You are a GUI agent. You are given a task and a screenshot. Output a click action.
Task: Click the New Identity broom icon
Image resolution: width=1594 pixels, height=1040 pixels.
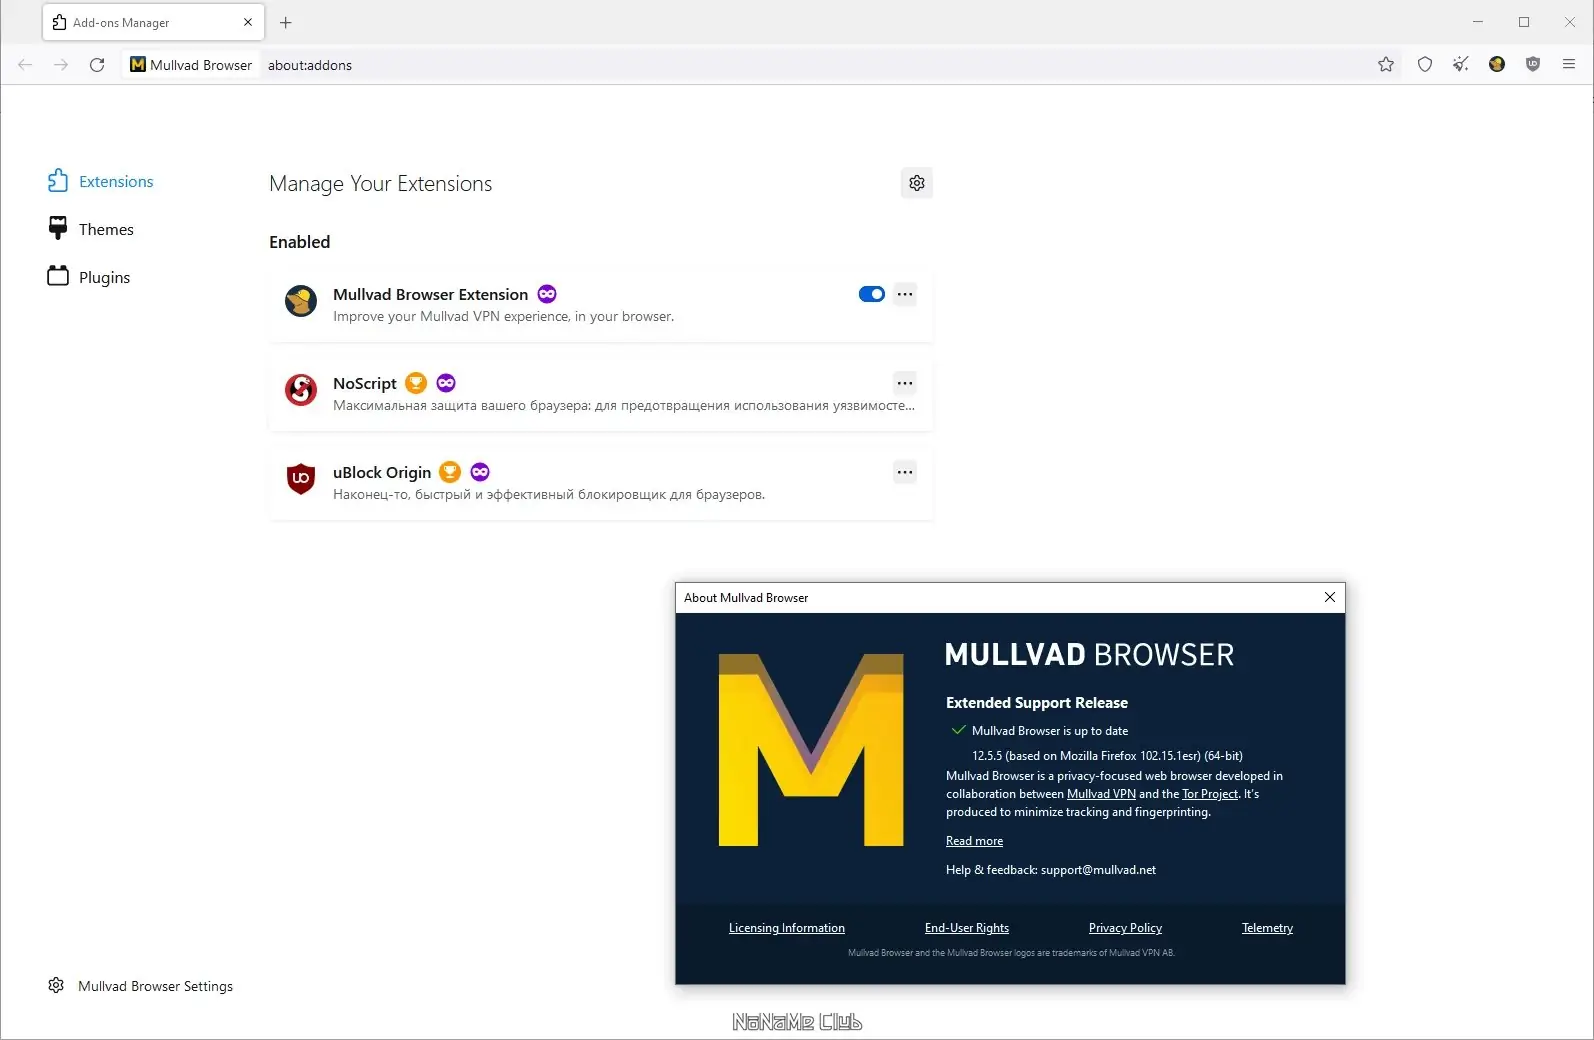coord(1461,65)
